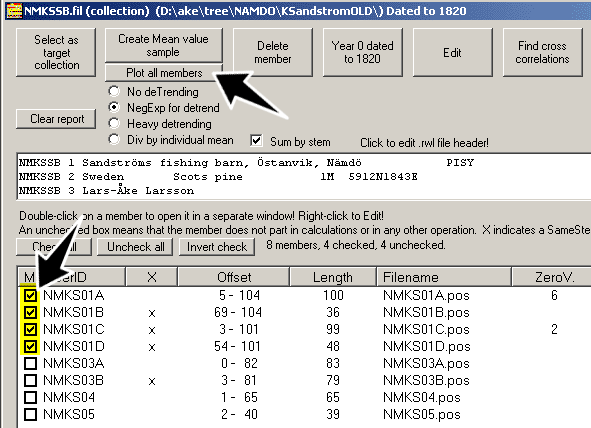
Task: Uncheck member NMKS01C checkbox
Action: coord(30,329)
